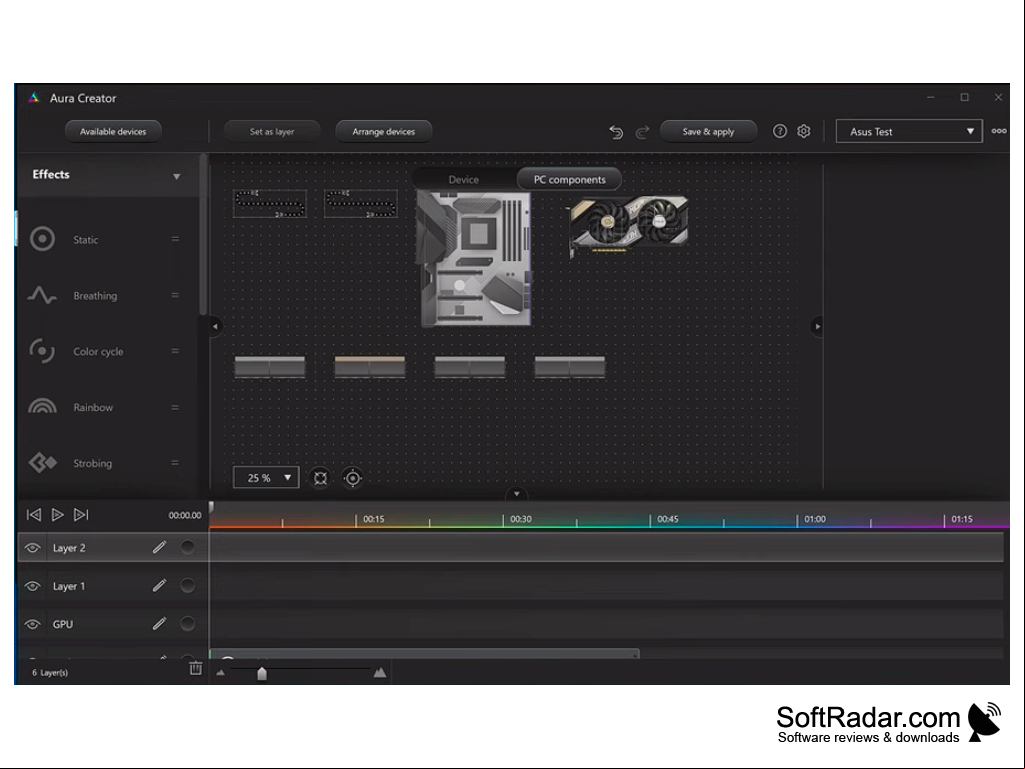Click the 6 Layer(s) count text
The width and height of the screenshot is (1025, 769).
pos(50,672)
